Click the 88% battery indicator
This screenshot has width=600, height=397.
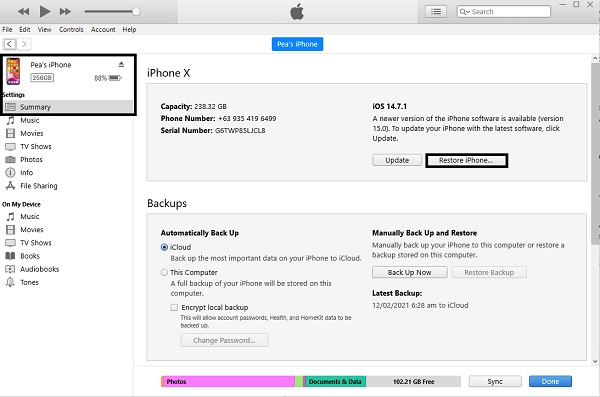pyautogui.click(x=108, y=78)
